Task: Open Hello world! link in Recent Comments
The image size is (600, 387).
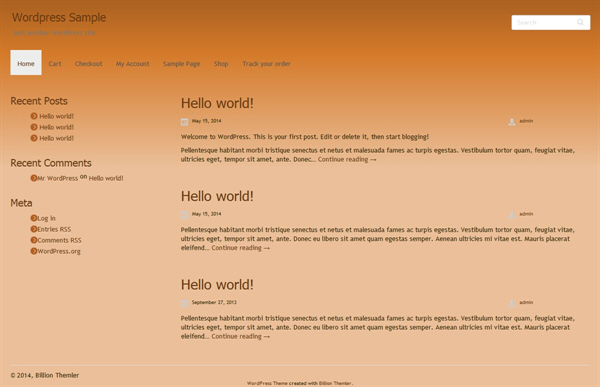Action: (106, 178)
